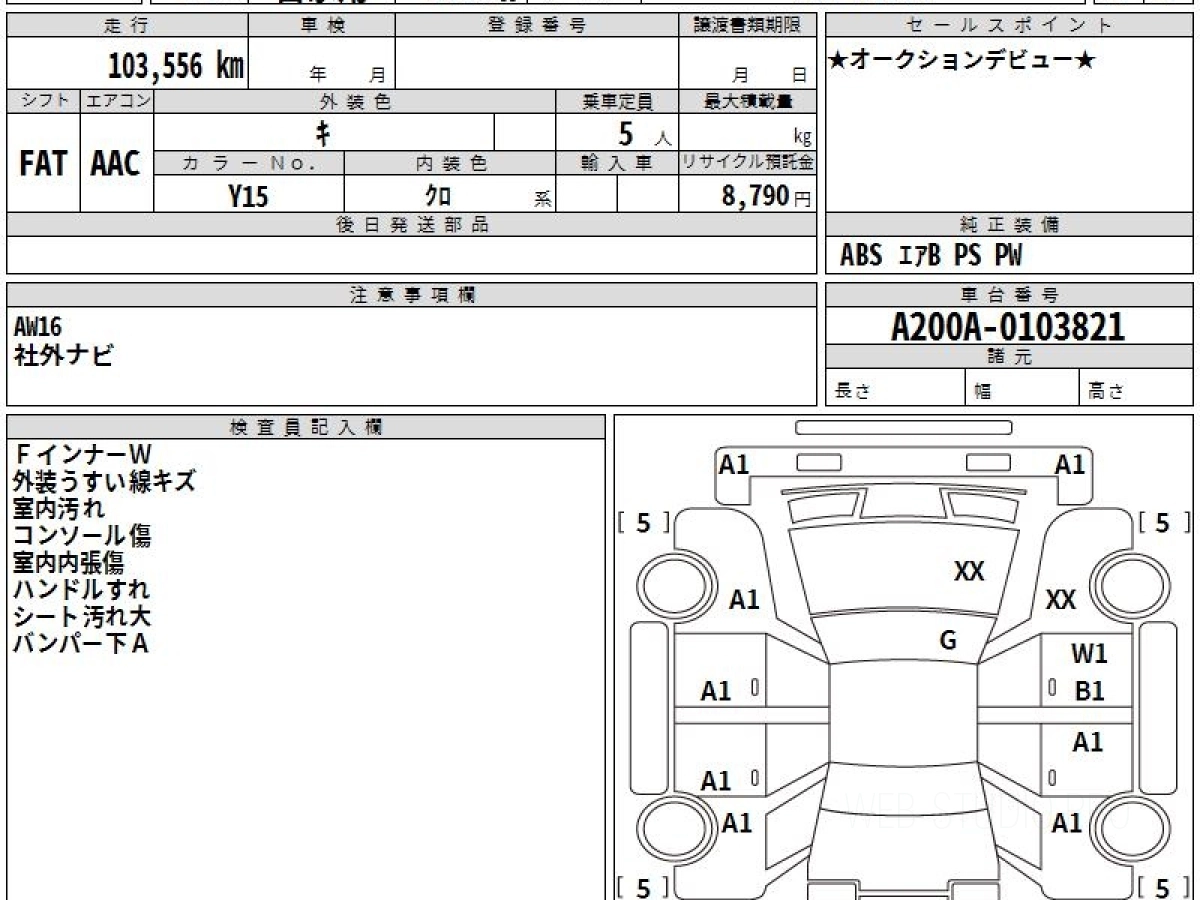Click the 乗車定員 header
The height and width of the screenshot is (900, 1200).
(x=617, y=101)
